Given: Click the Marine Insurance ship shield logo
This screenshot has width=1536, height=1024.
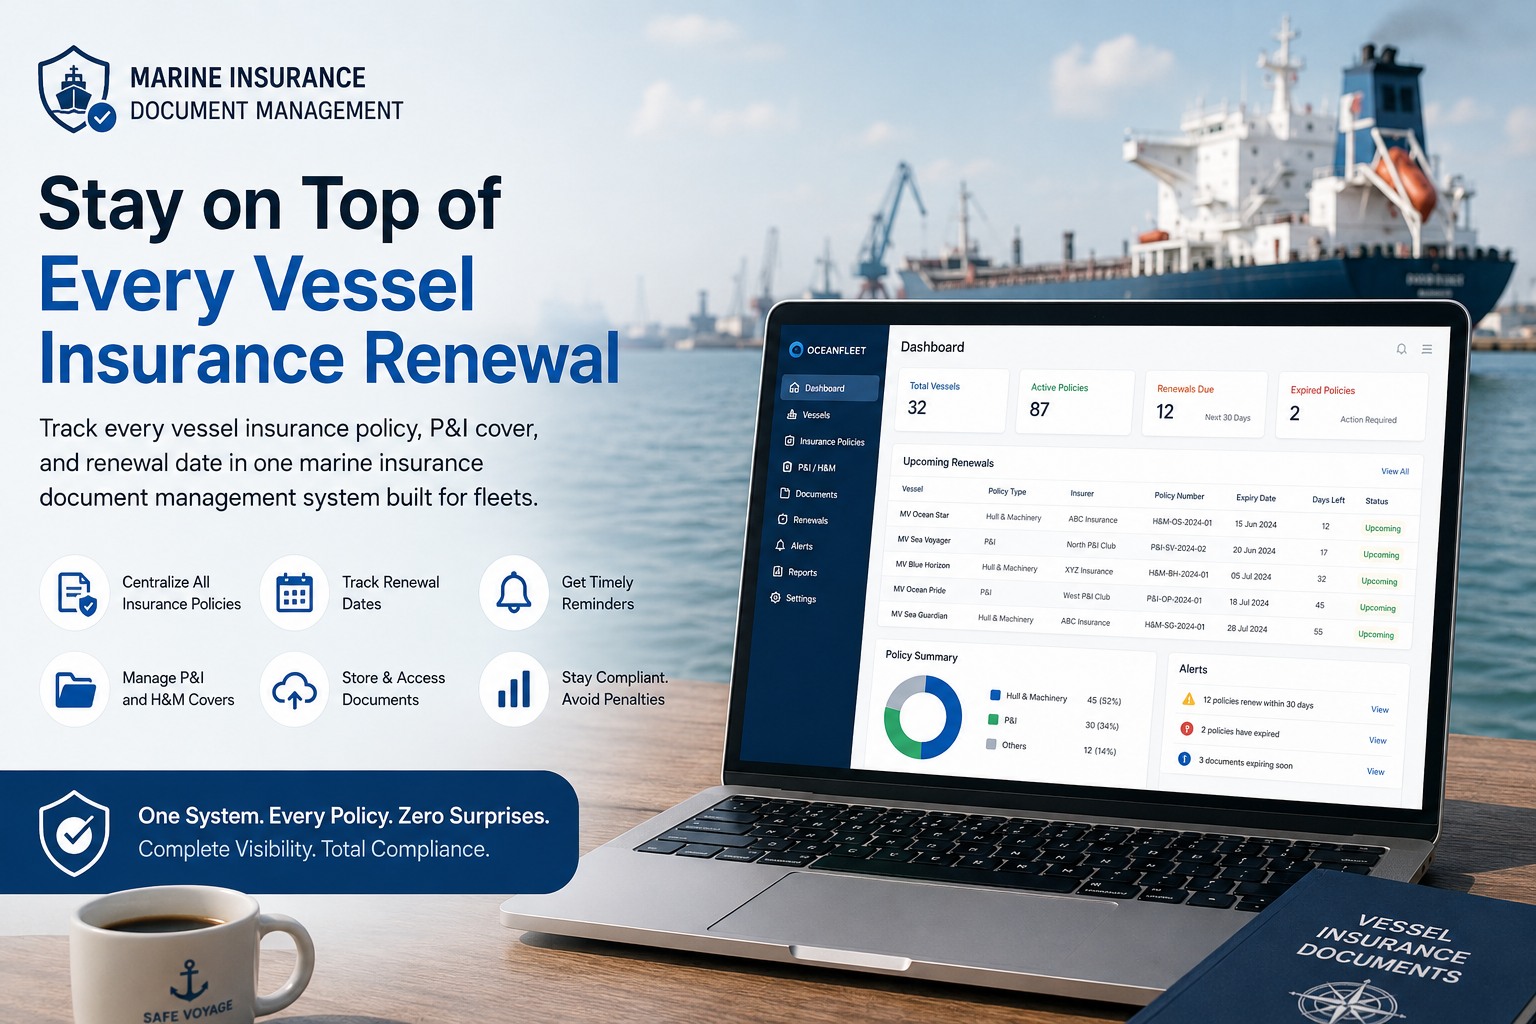Looking at the screenshot, I should pyautogui.click(x=76, y=89).
